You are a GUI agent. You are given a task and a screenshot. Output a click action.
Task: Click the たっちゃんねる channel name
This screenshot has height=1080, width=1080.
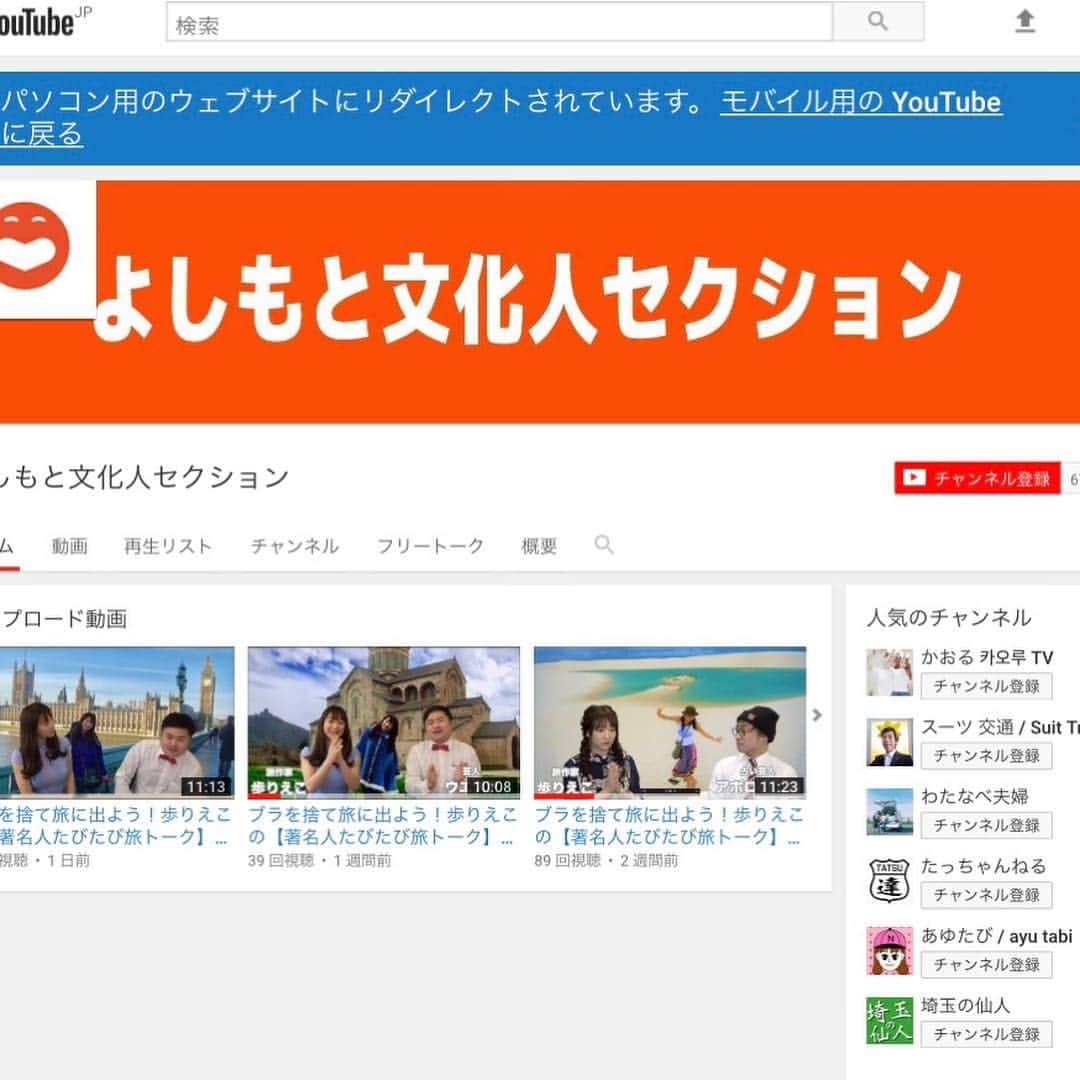984,866
